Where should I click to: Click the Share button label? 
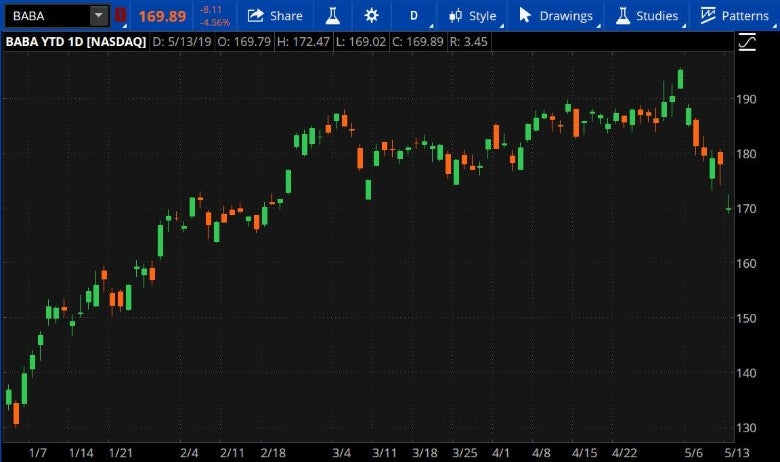point(286,15)
